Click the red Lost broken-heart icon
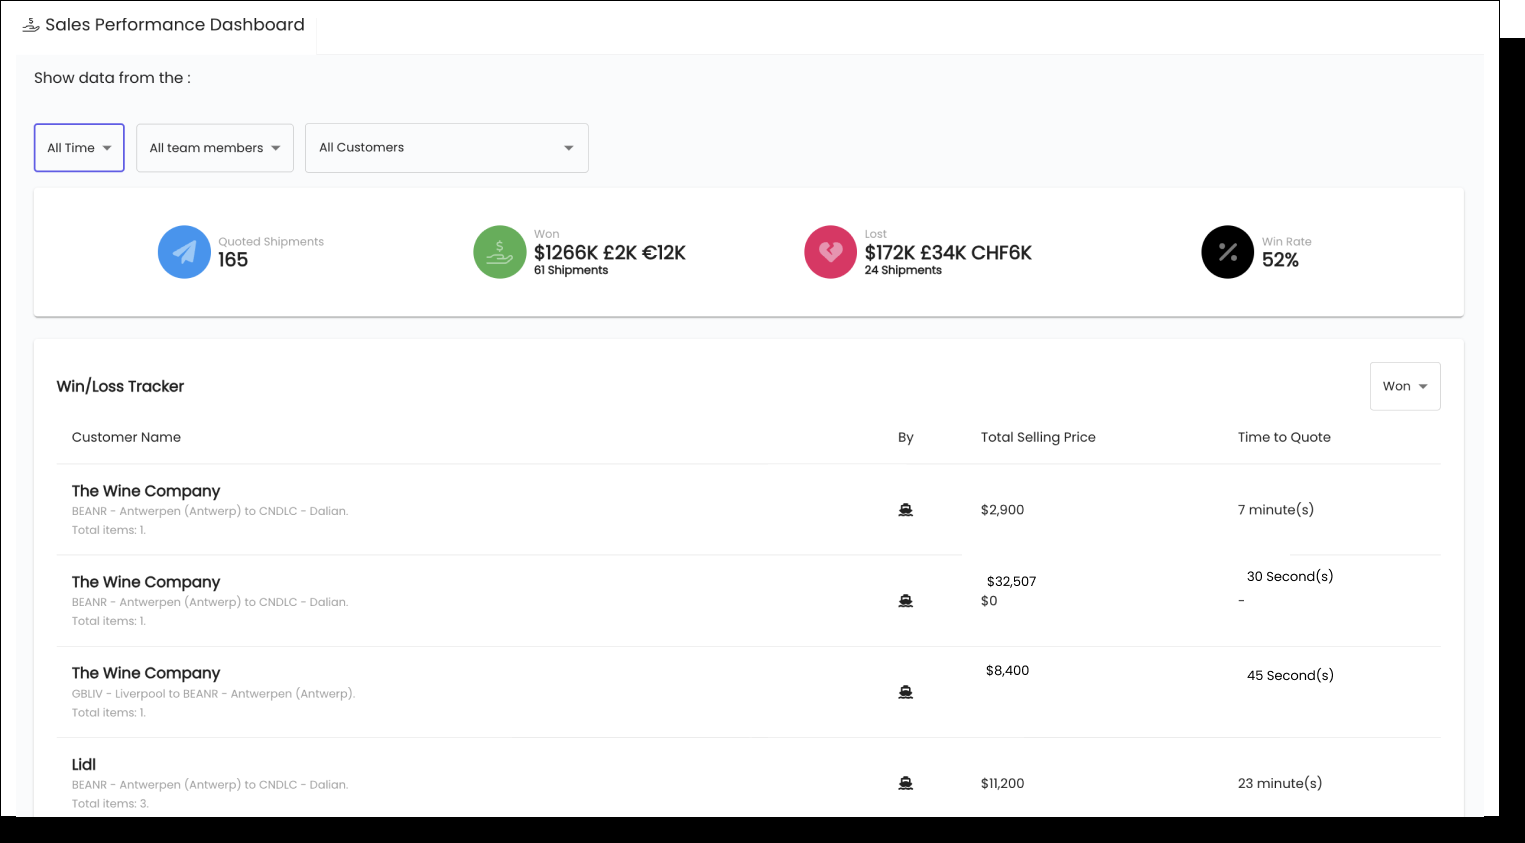This screenshot has width=1525, height=843. click(x=831, y=252)
